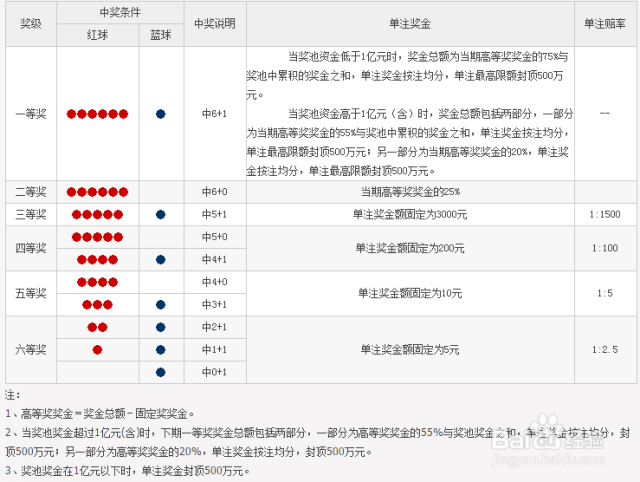Click the 单注奖金 column header

410,24
